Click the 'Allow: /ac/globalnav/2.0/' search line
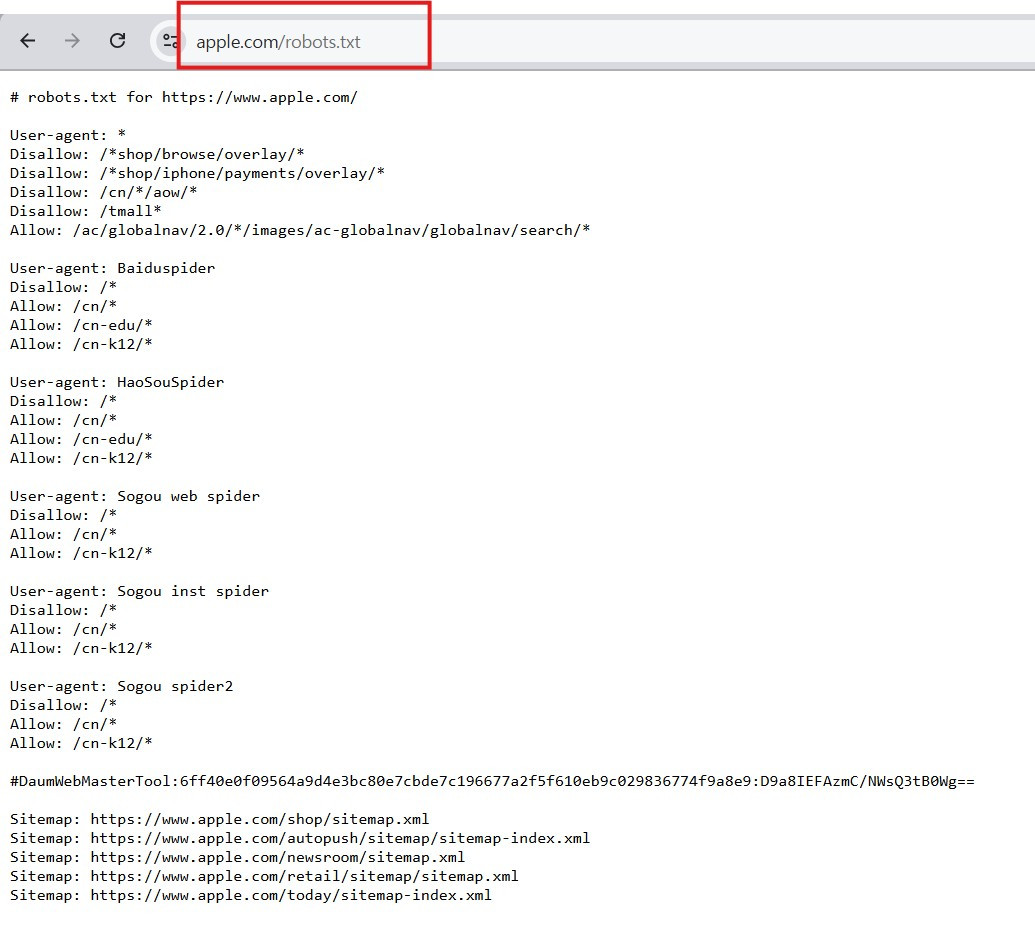Screen dimensions: 1035x950 (300, 230)
